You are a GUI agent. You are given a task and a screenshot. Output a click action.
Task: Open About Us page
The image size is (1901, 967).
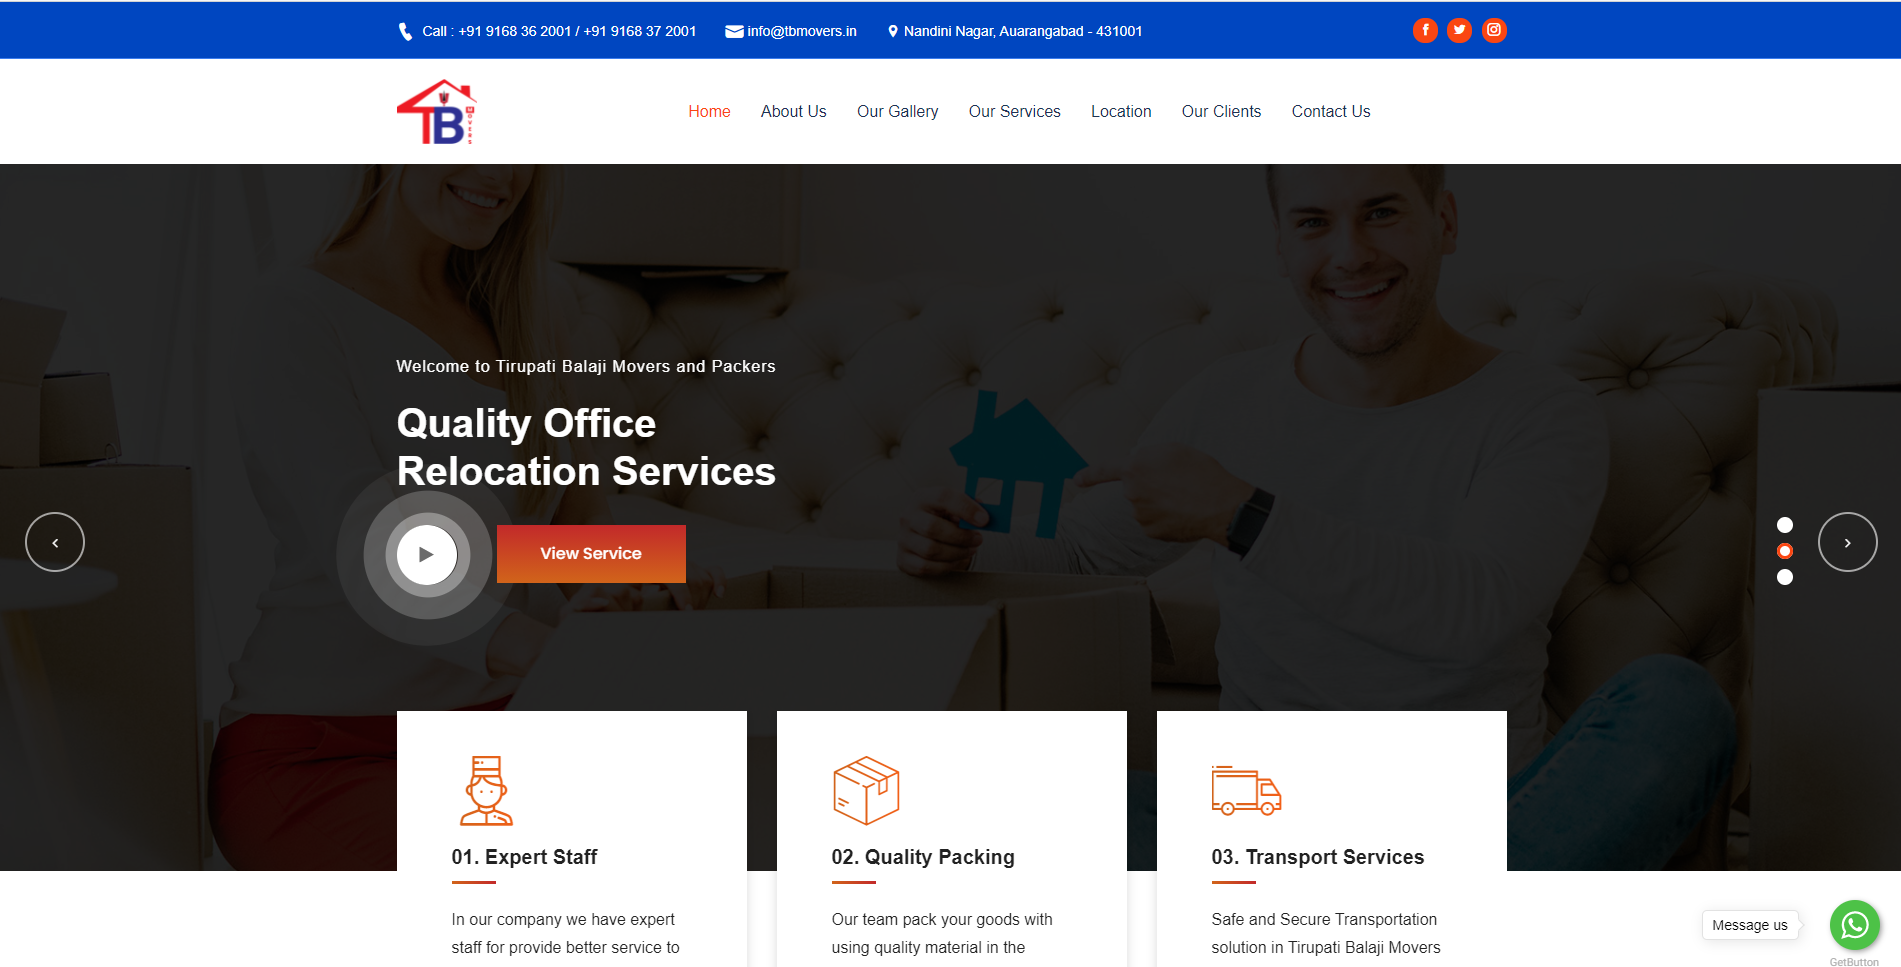pos(793,111)
